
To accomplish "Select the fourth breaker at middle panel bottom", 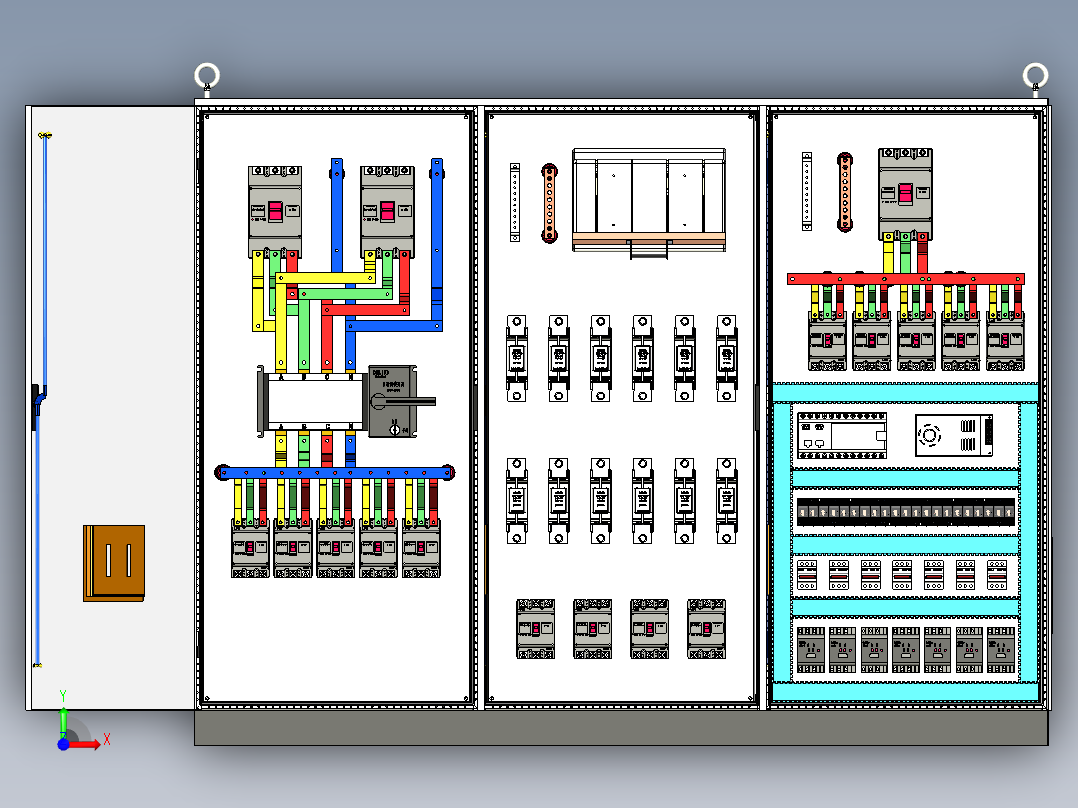I will [707, 629].
